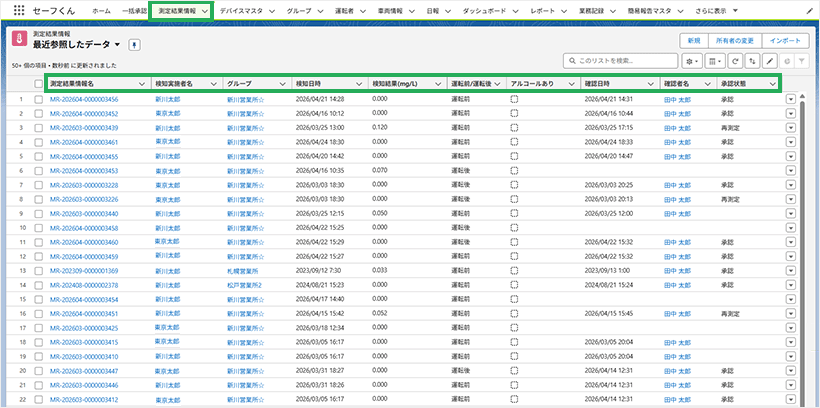Open 検知結果(mg/L) column header dropdown
This screenshot has height=408, width=820.
pos(436,83)
